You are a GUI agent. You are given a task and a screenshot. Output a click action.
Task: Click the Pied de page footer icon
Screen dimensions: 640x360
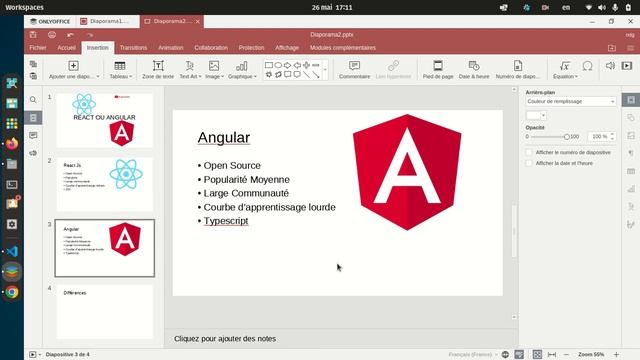pyautogui.click(x=438, y=65)
